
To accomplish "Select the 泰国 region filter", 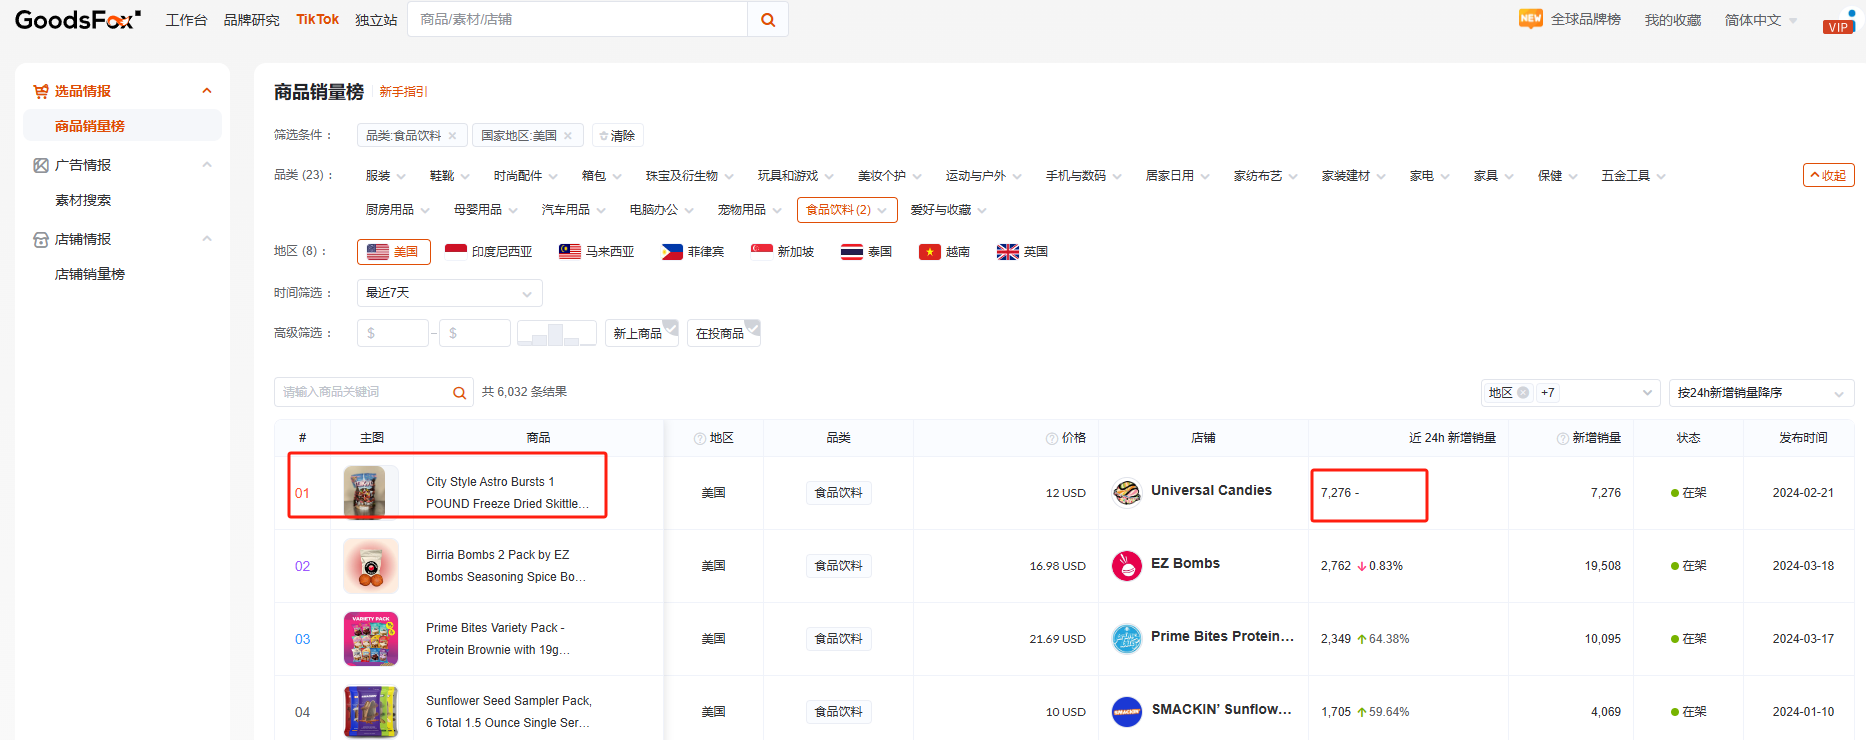I will click(867, 252).
